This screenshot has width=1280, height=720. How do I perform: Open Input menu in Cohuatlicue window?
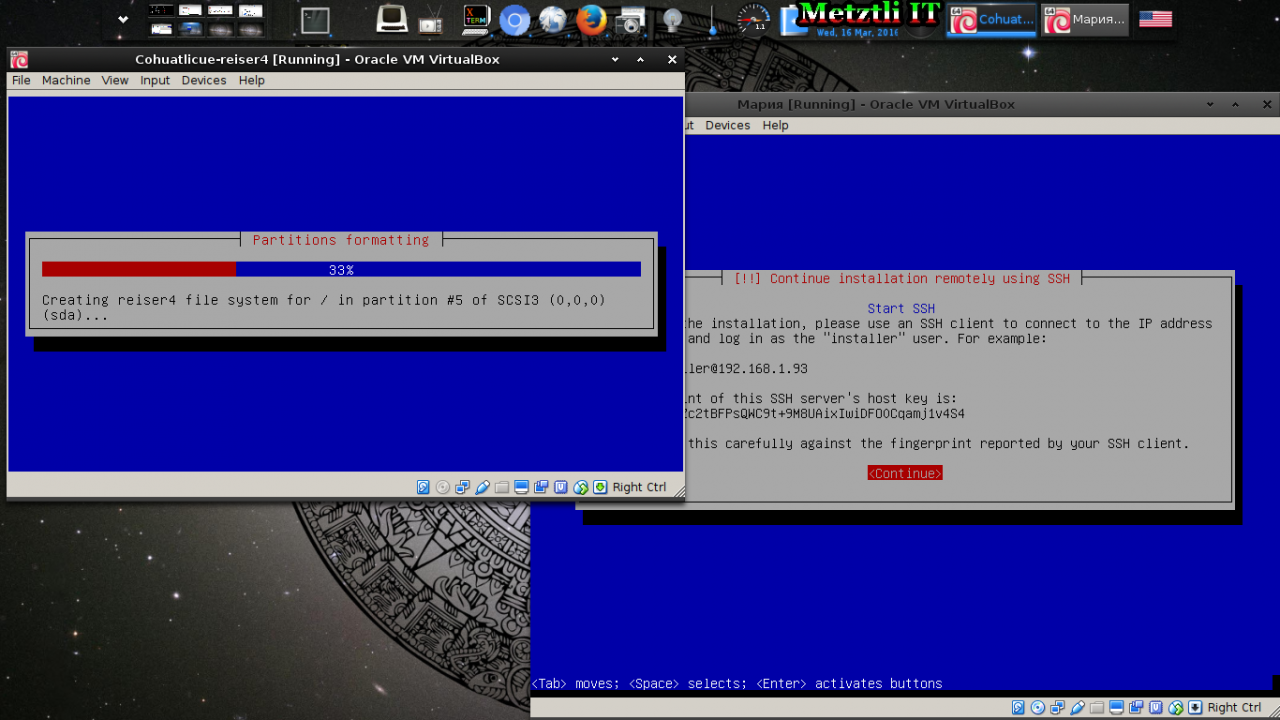(x=155, y=80)
